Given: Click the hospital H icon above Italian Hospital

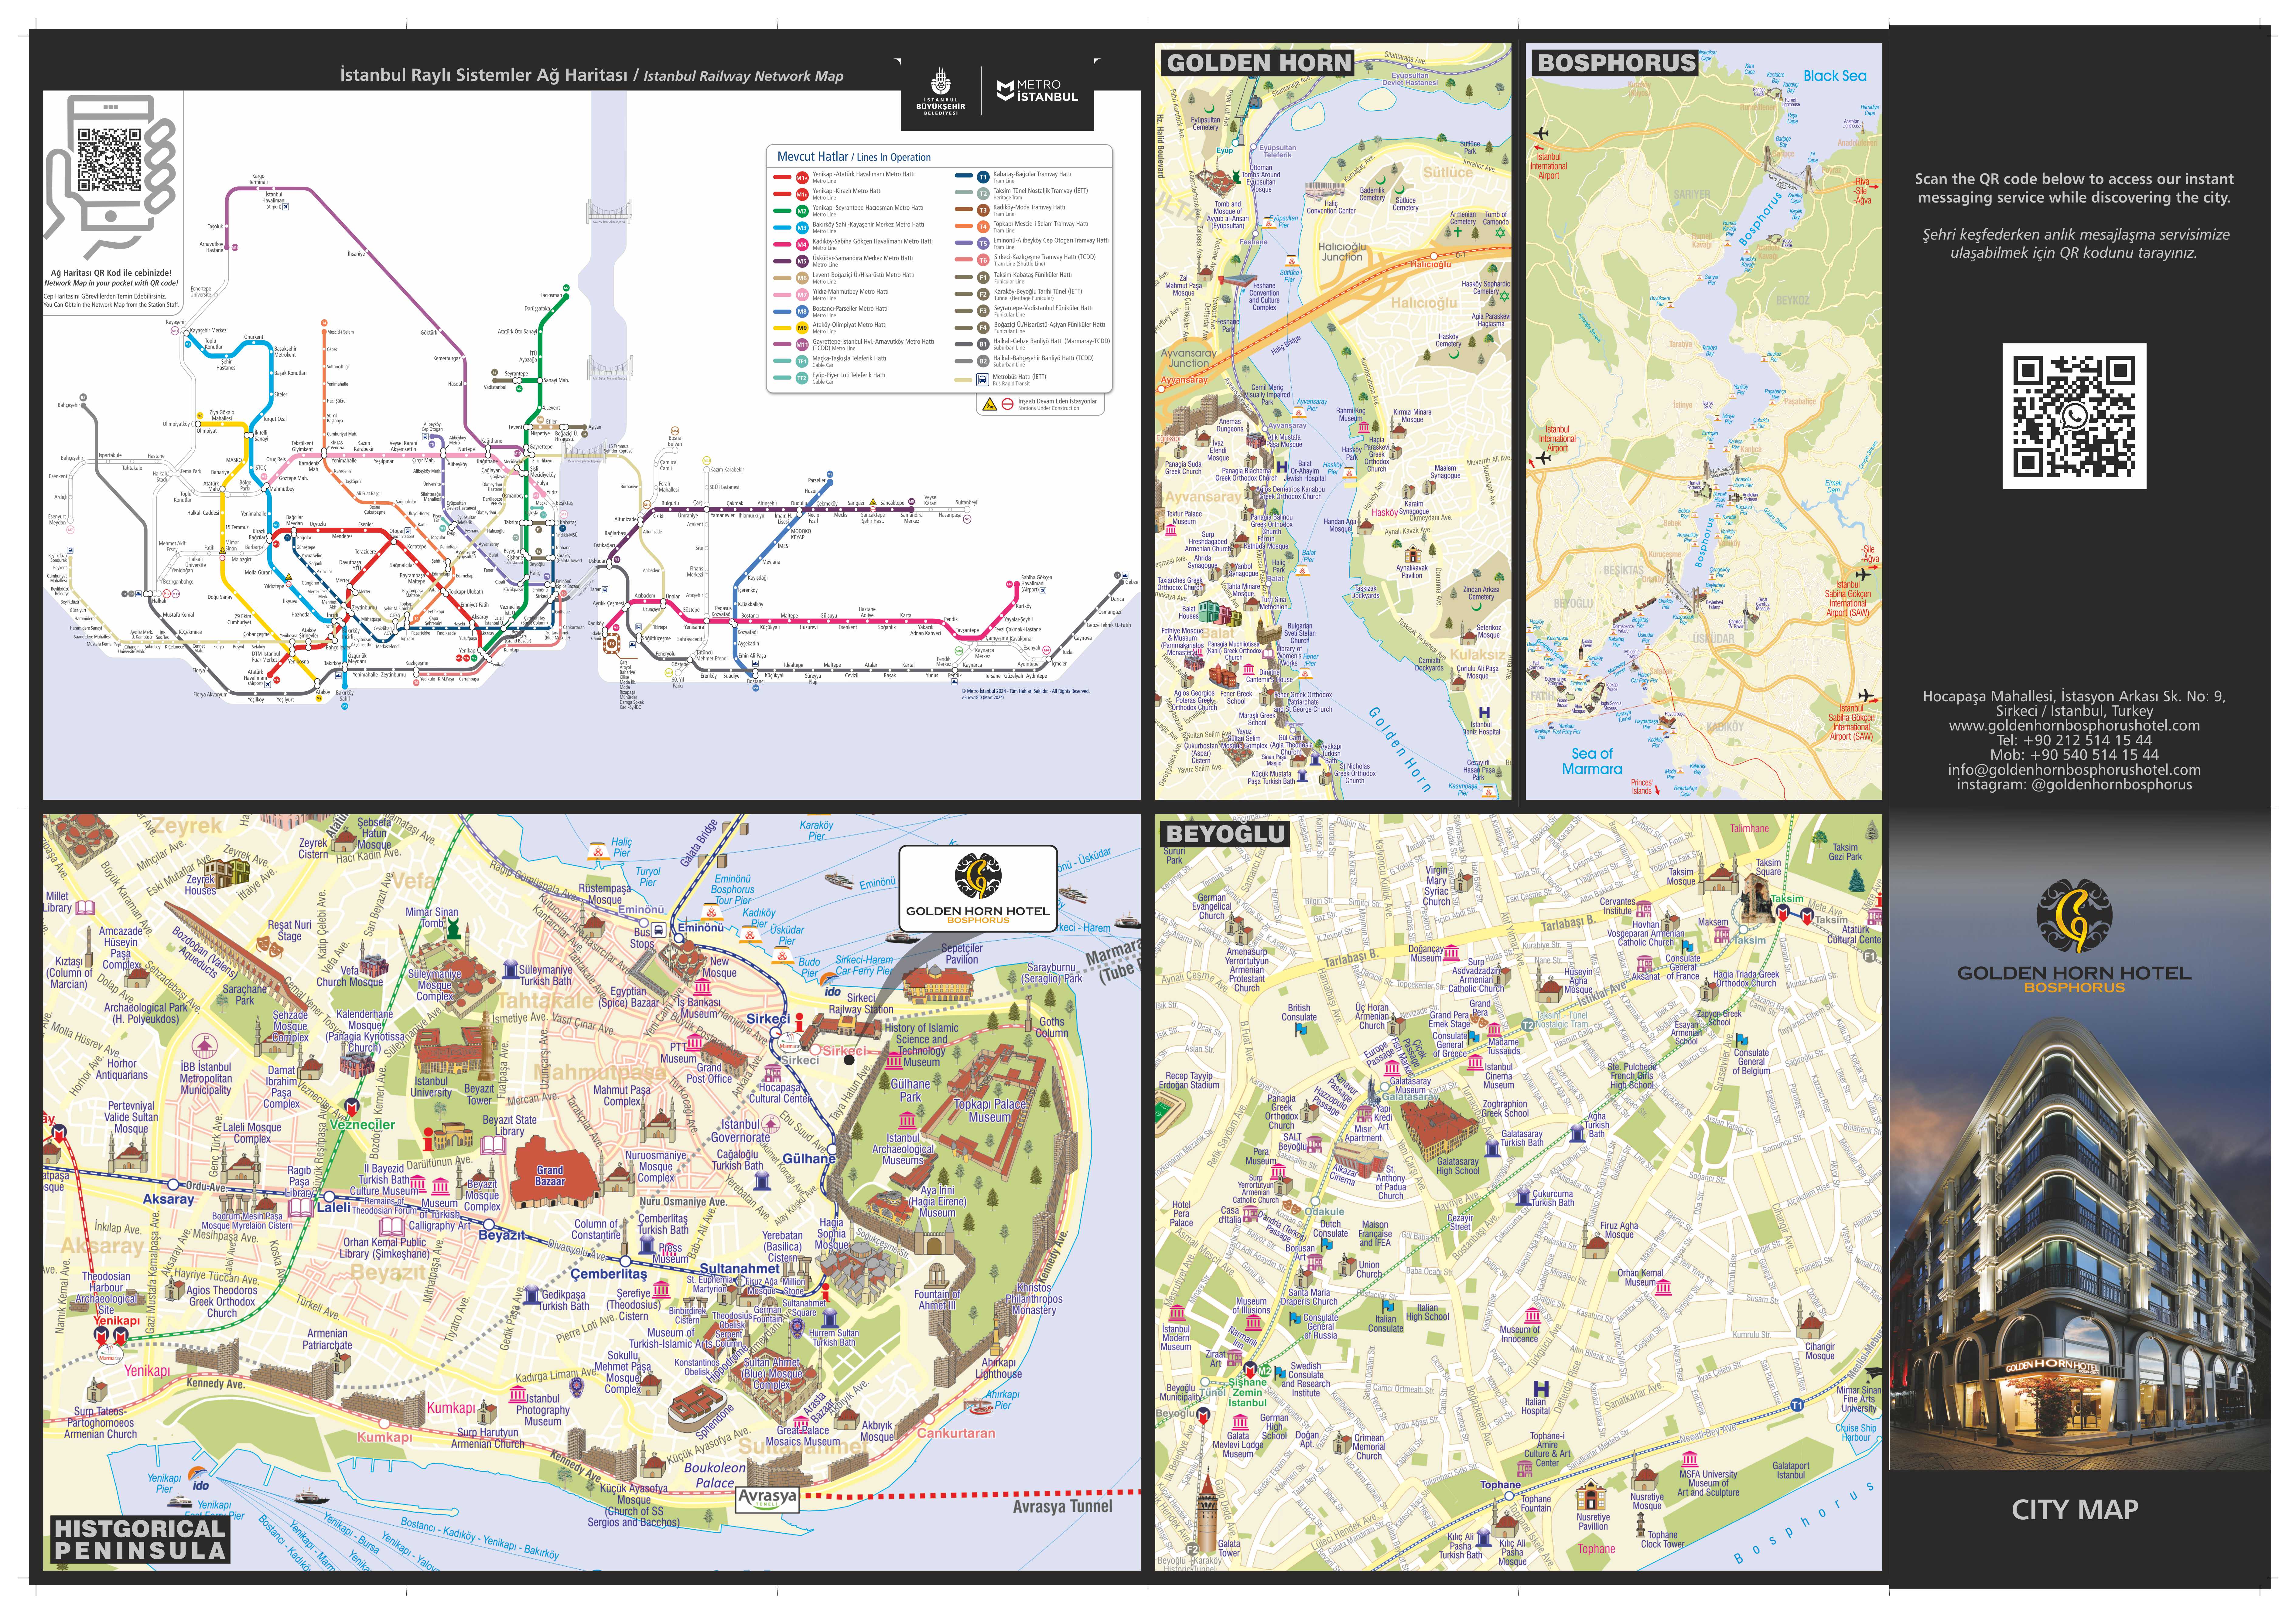Looking at the screenshot, I should tap(1541, 1389).
